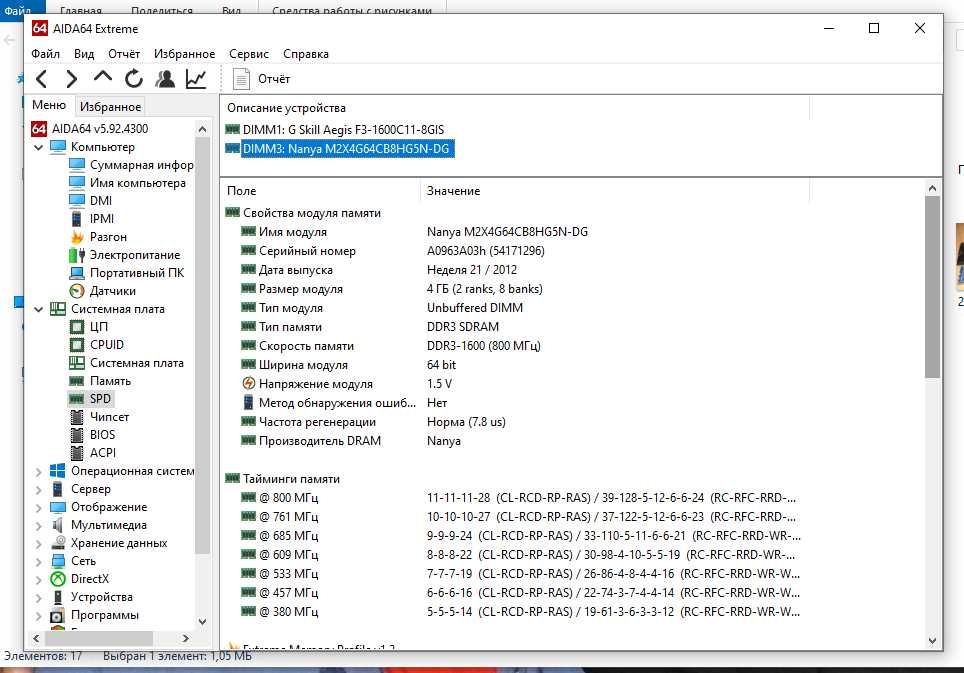Screen dimensions: 964x673
Task: Open the user management icon in the toolbar
Action: [165, 79]
